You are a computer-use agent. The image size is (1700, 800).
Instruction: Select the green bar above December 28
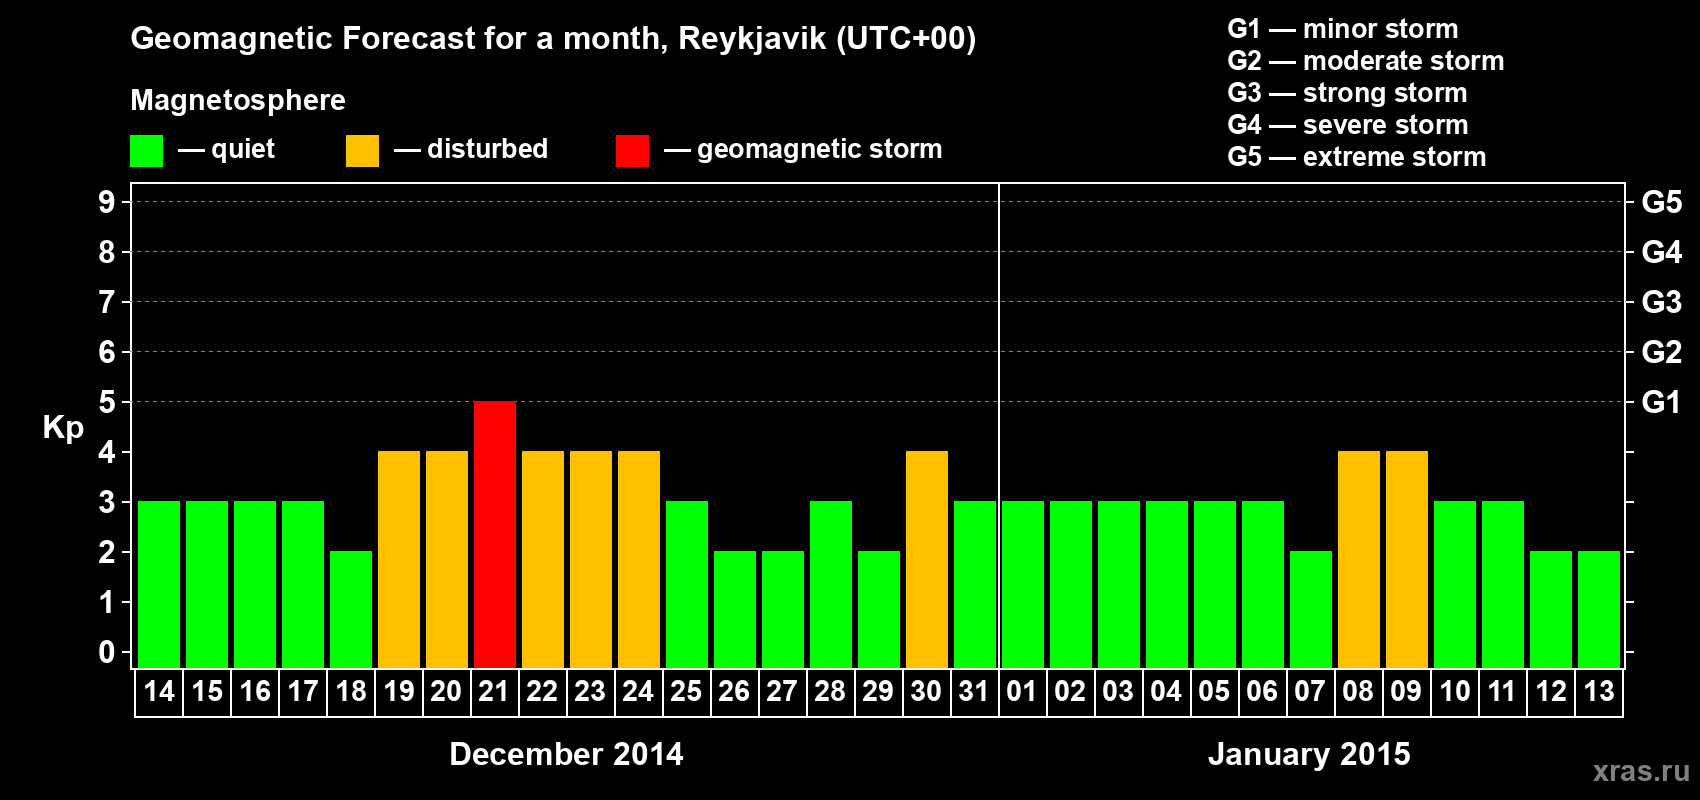[831, 584]
